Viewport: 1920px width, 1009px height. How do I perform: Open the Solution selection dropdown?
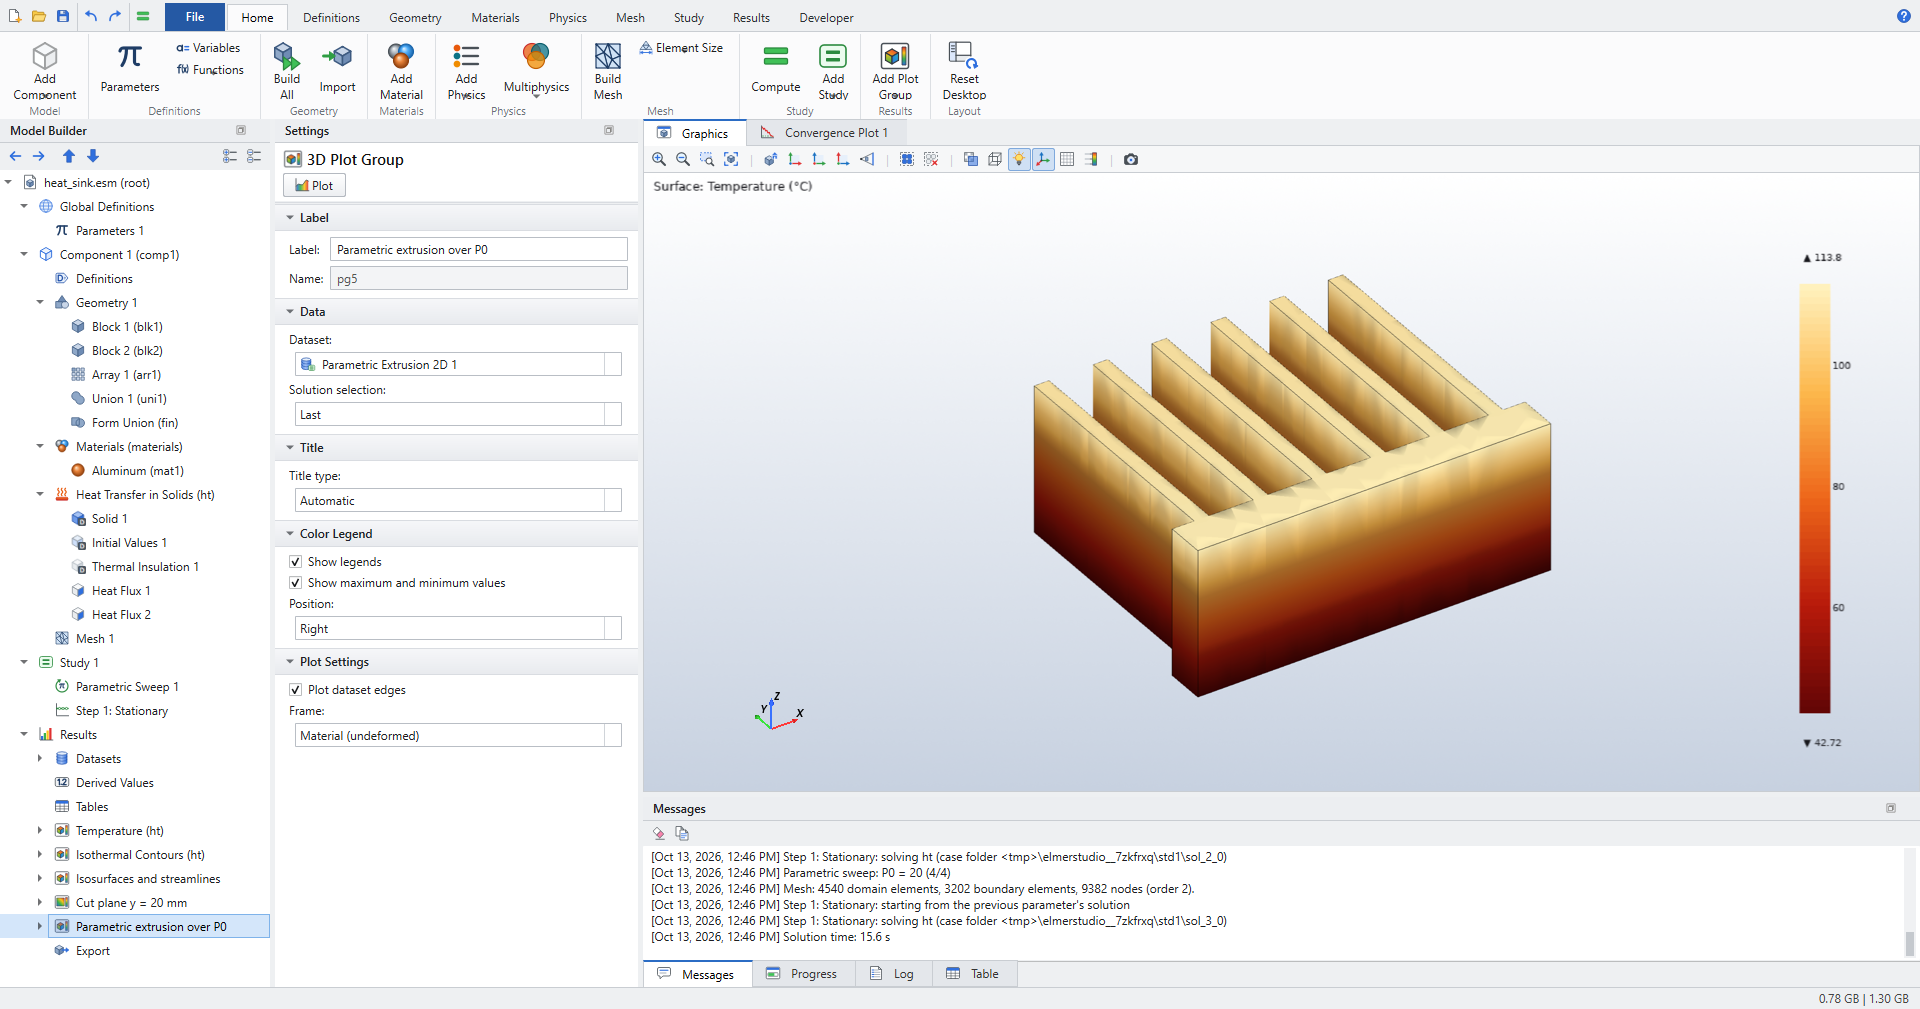tap(458, 415)
